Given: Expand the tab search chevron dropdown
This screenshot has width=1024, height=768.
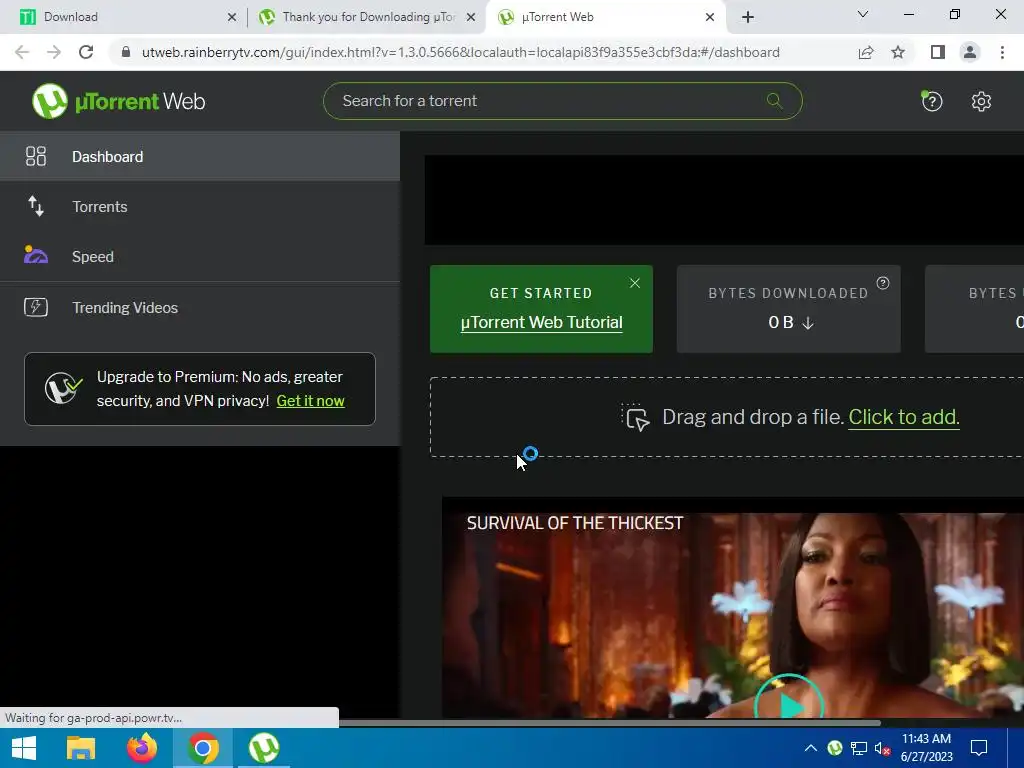Looking at the screenshot, I should (863, 14).
